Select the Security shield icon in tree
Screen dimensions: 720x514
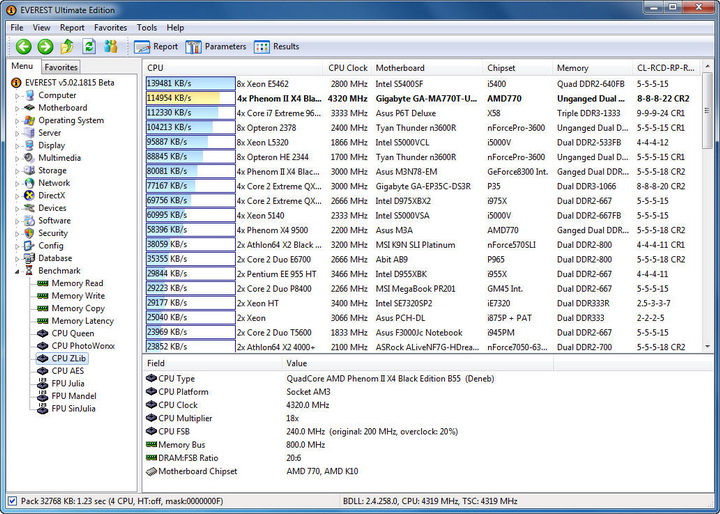[30, 233]
